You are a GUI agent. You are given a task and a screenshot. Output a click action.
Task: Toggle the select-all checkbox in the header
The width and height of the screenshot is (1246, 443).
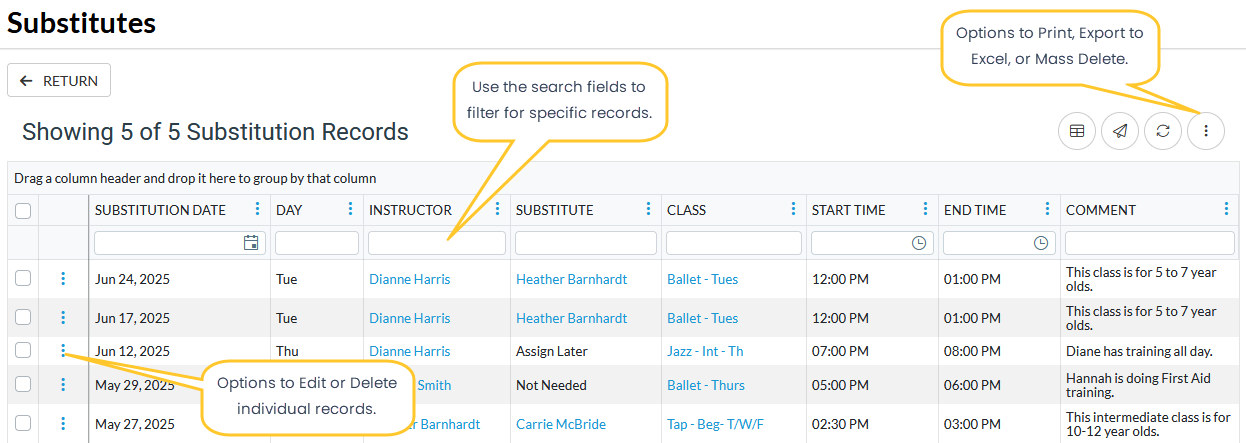(x=23, y=210)
